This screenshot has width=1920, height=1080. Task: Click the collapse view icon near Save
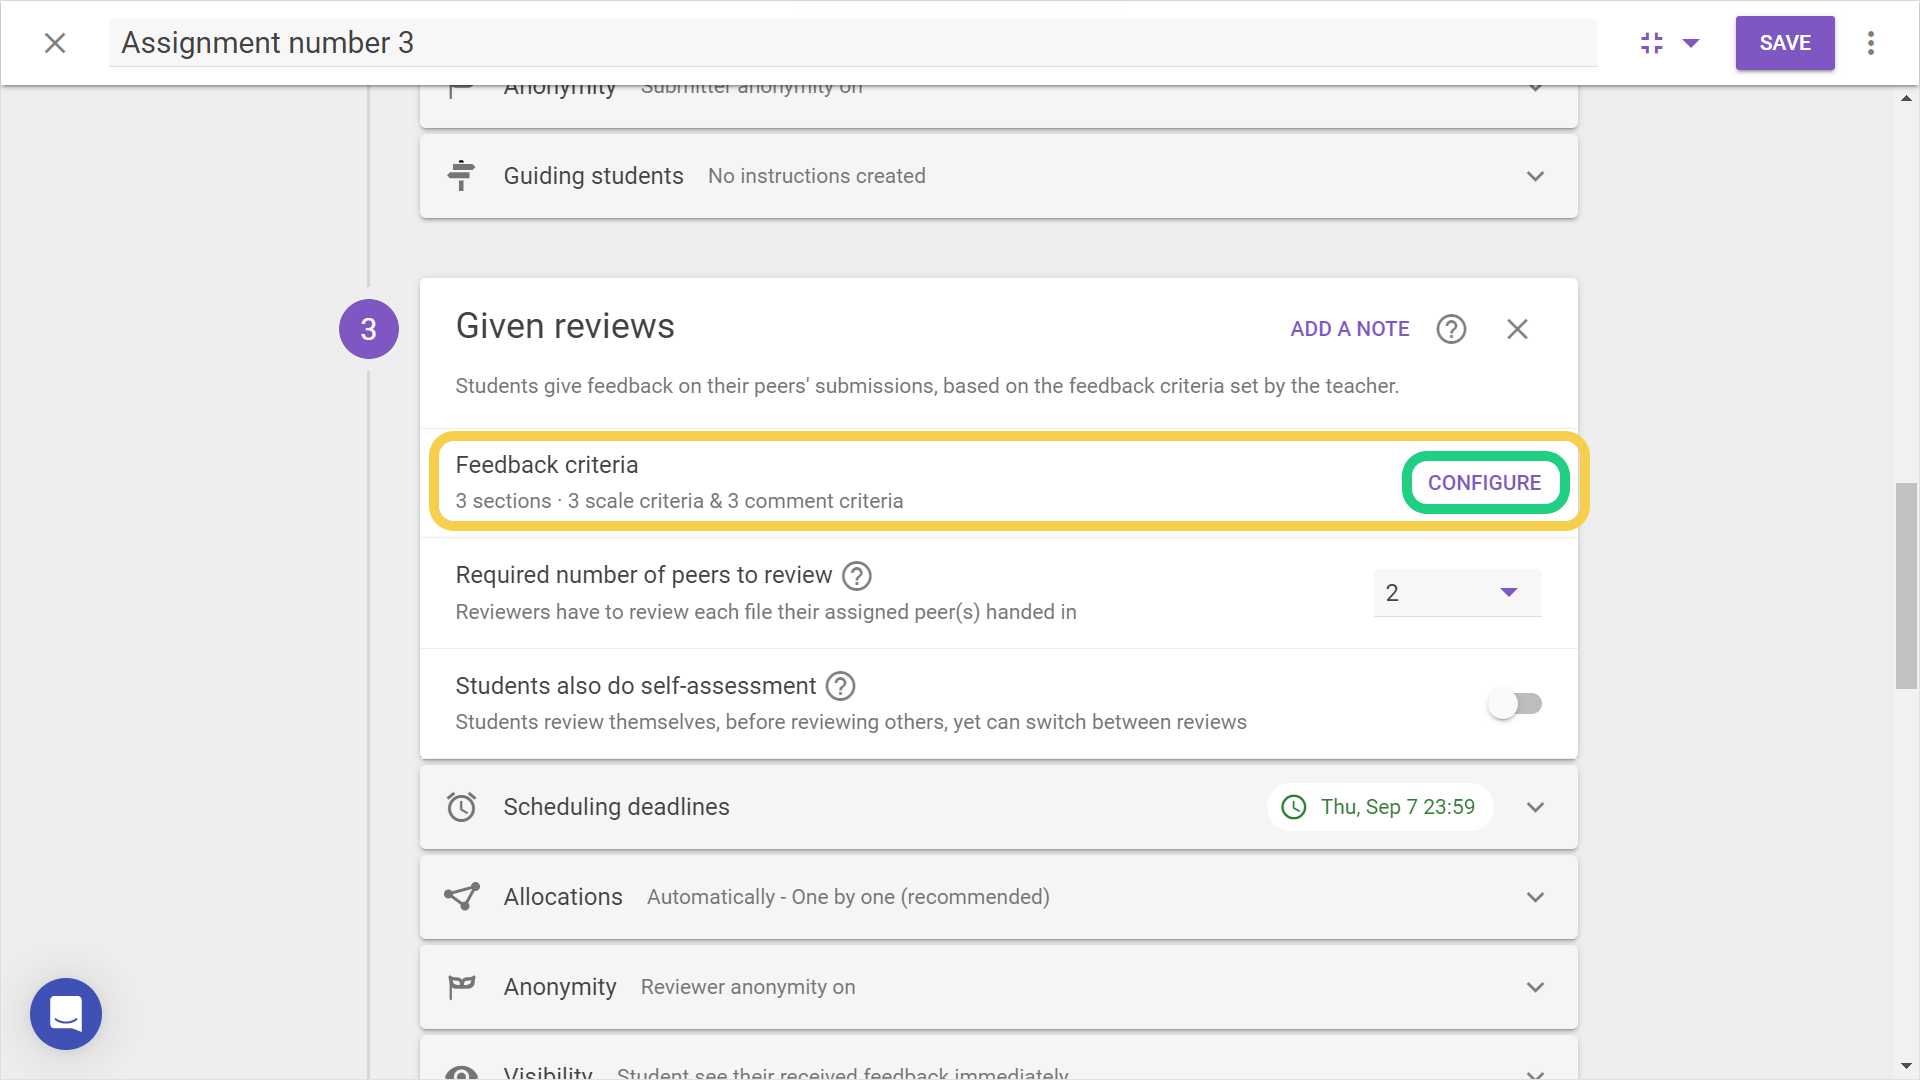1651,43
